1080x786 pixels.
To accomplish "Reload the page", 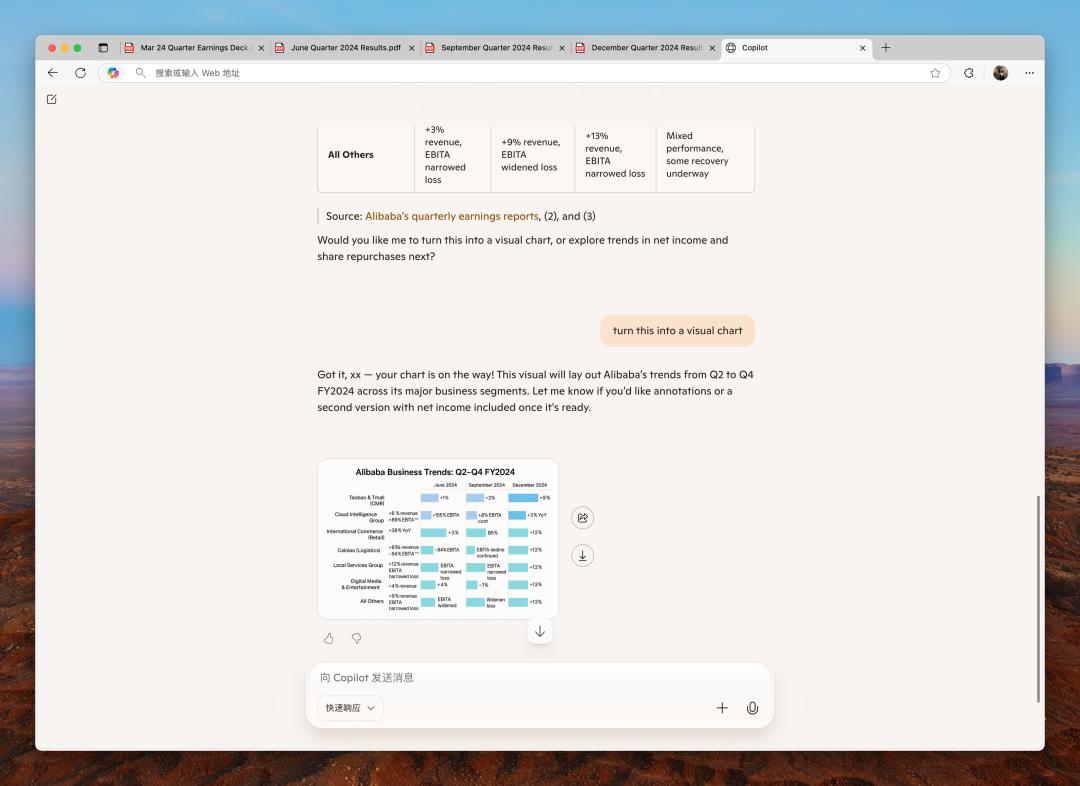I will point(81,73).
